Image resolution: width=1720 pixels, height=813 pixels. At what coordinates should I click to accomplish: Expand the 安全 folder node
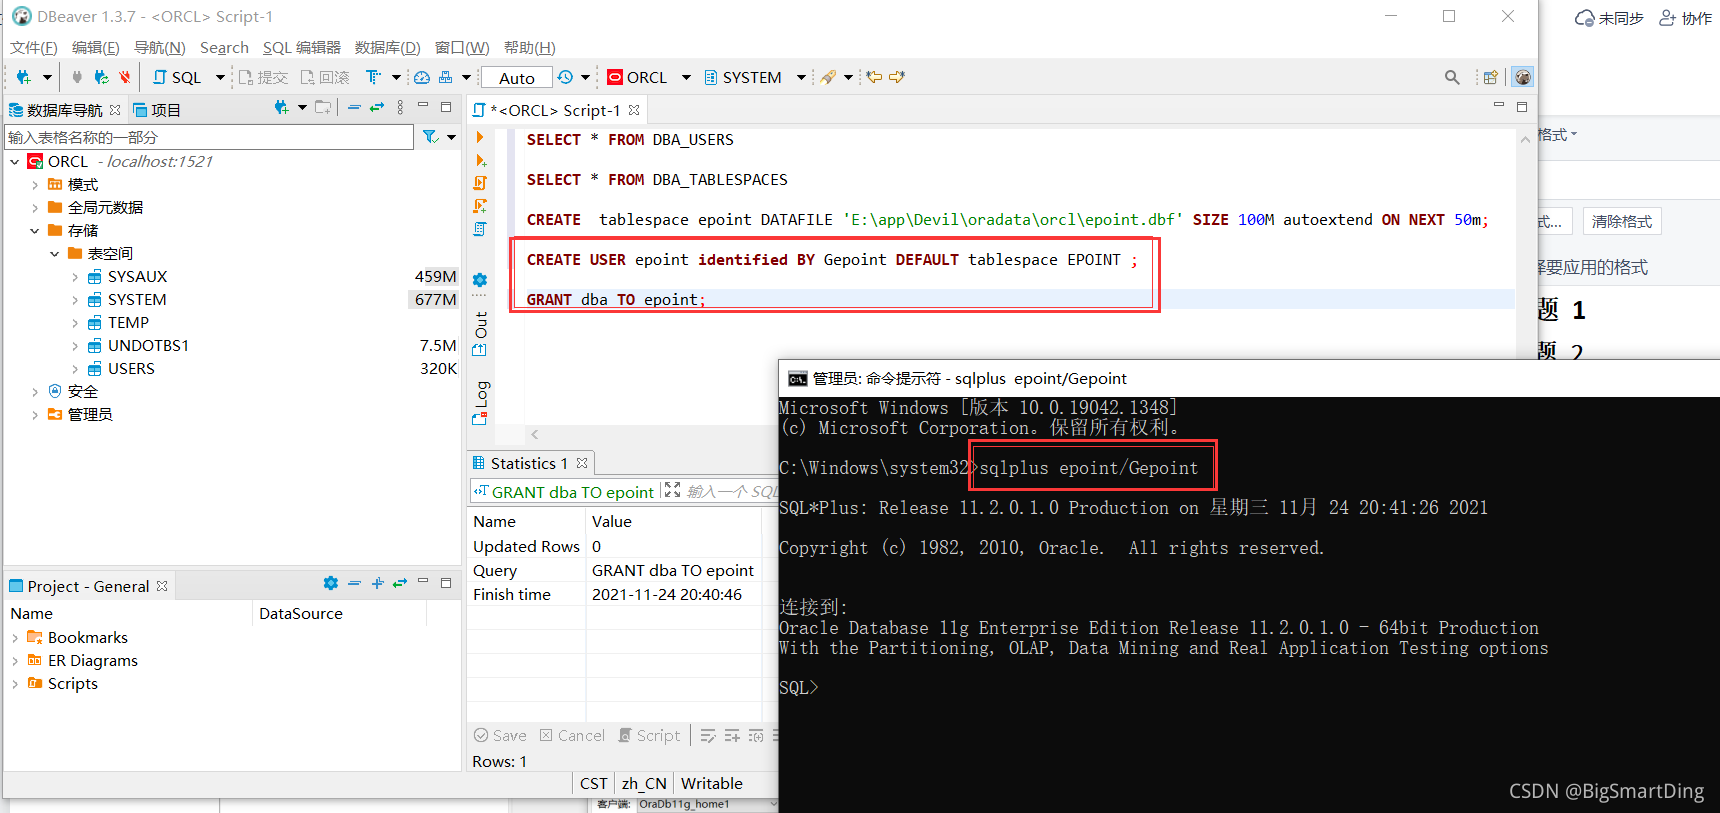[x=35, y=392]
